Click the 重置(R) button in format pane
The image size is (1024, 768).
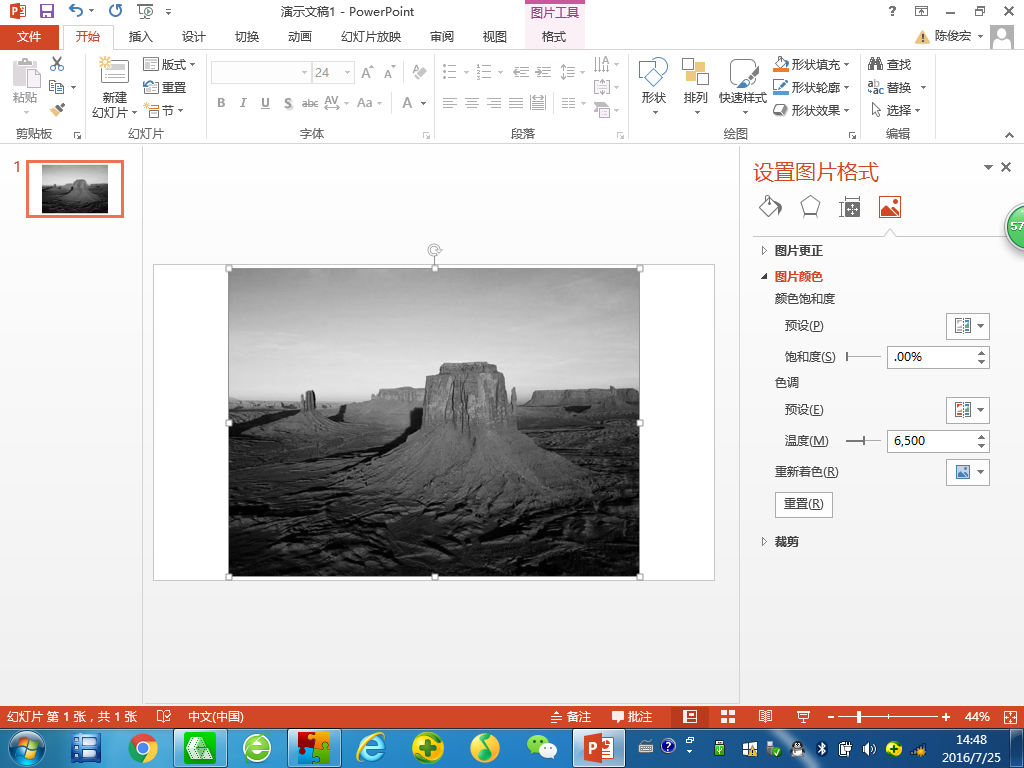803,504
